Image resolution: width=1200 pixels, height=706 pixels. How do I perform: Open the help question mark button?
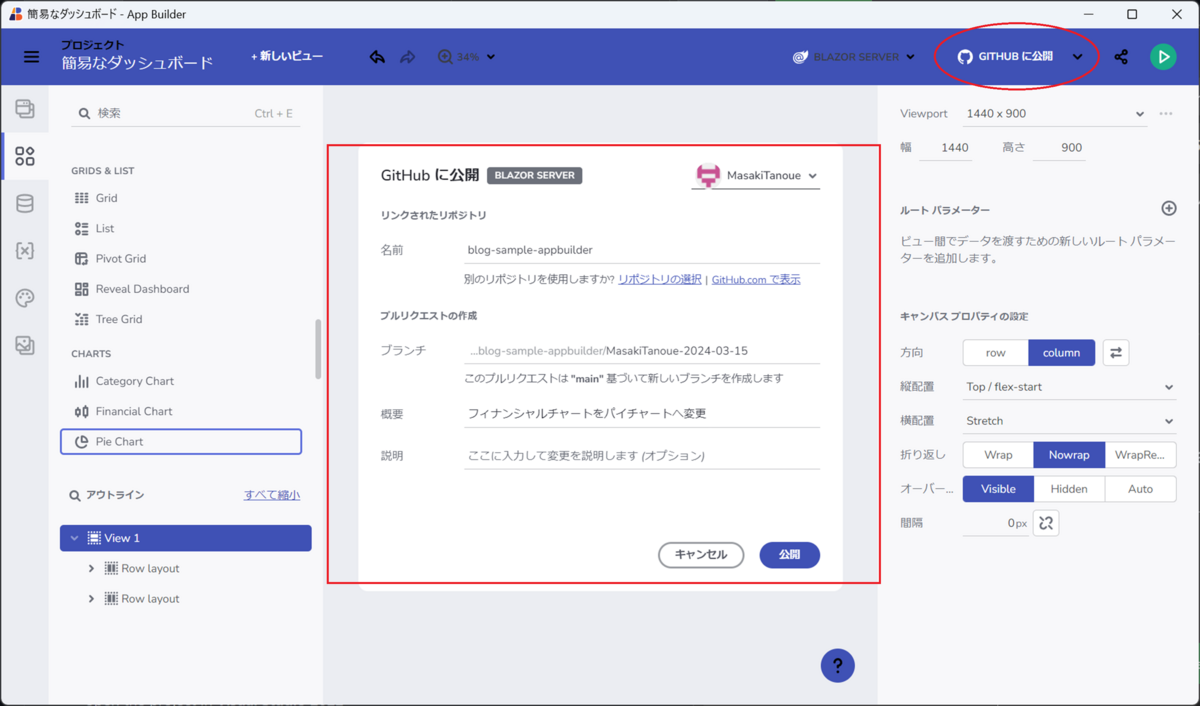(838, 665)
